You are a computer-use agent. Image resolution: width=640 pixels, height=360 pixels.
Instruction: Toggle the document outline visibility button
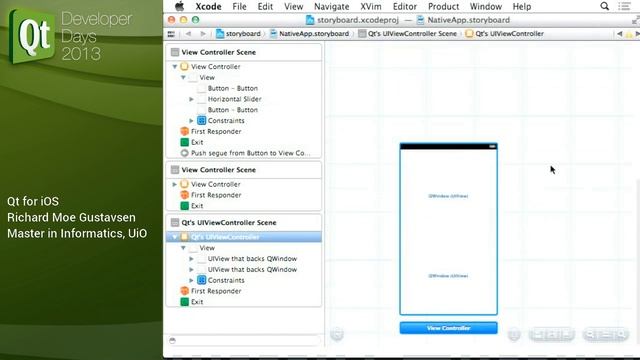(x=337, y=334)
